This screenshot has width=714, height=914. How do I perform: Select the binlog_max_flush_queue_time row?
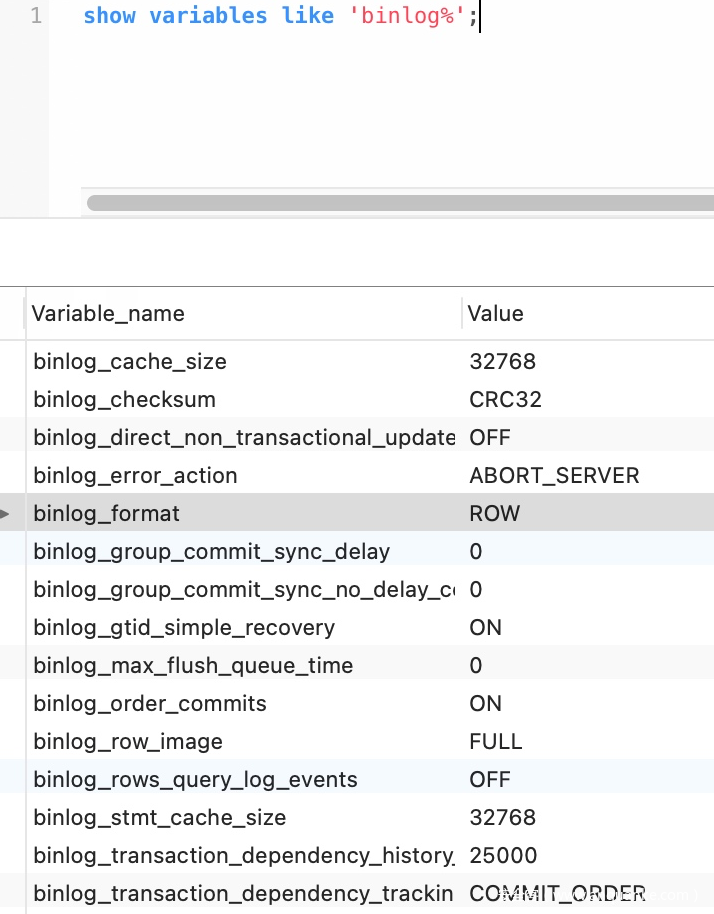pos(193,665)
